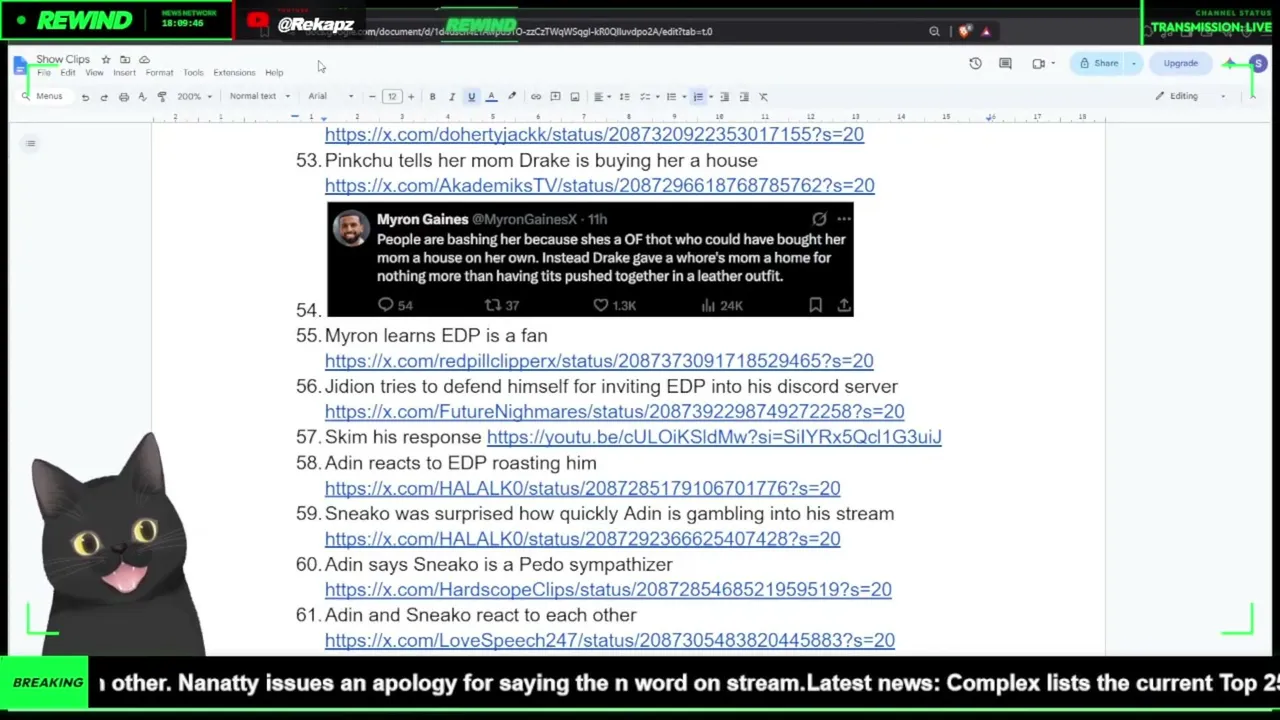Image resolution: width=1280 pixels, height=720 pixels.
Task: Click the Share button
Action: [x=1098, y=64]
